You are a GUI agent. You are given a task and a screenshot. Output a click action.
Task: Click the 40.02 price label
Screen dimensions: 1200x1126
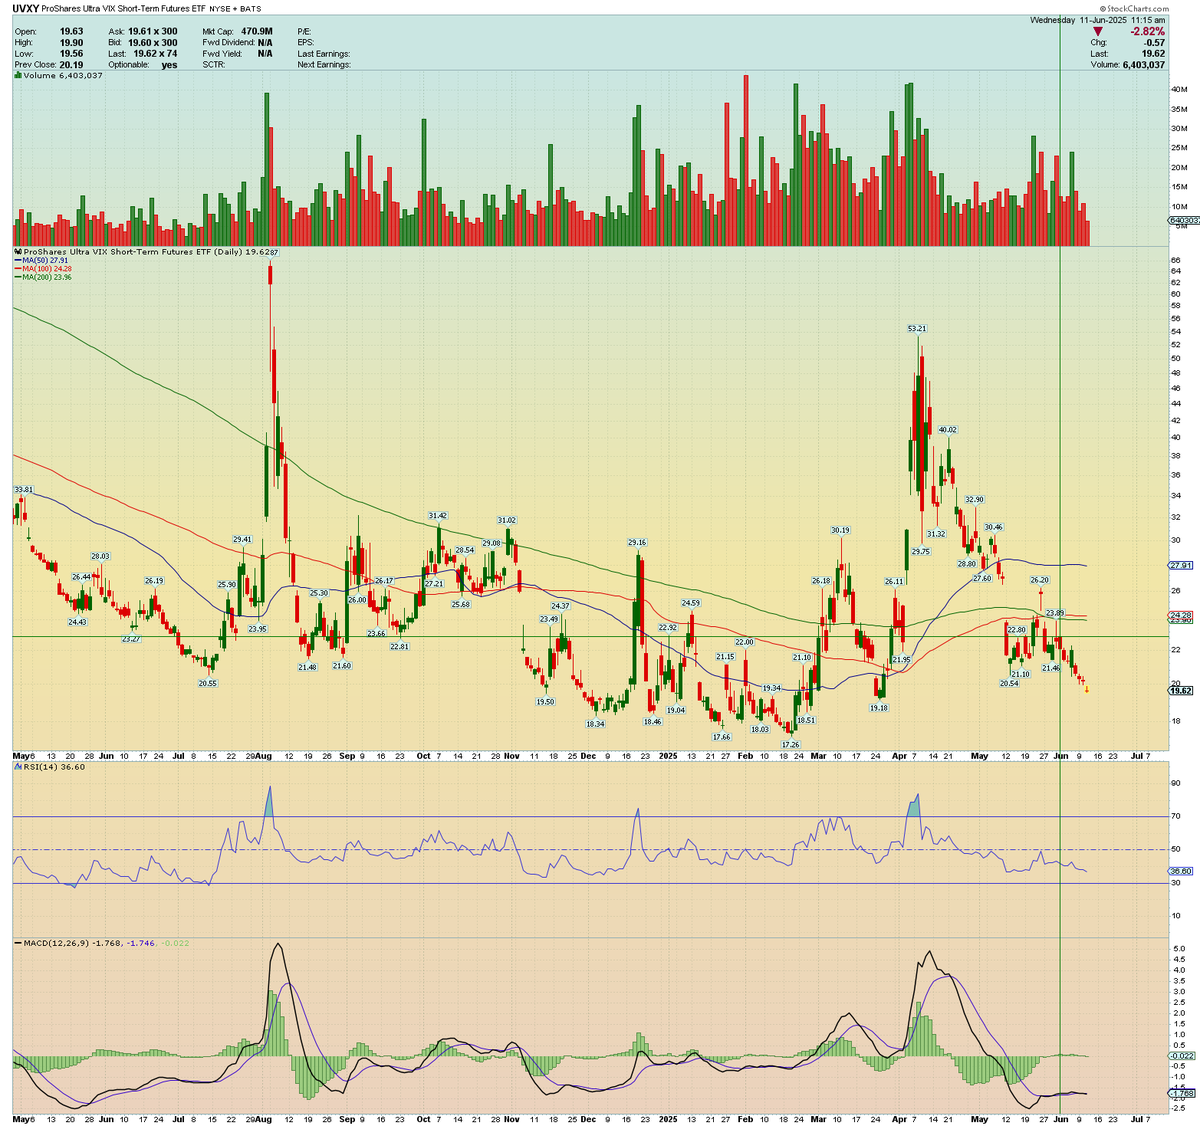pyautogui.click(x=948, y=429)
